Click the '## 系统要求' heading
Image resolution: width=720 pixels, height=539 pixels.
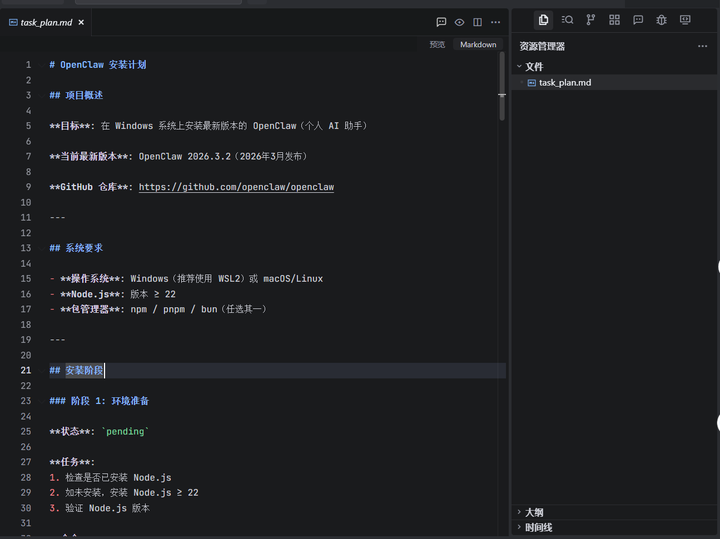click(76, 248)
